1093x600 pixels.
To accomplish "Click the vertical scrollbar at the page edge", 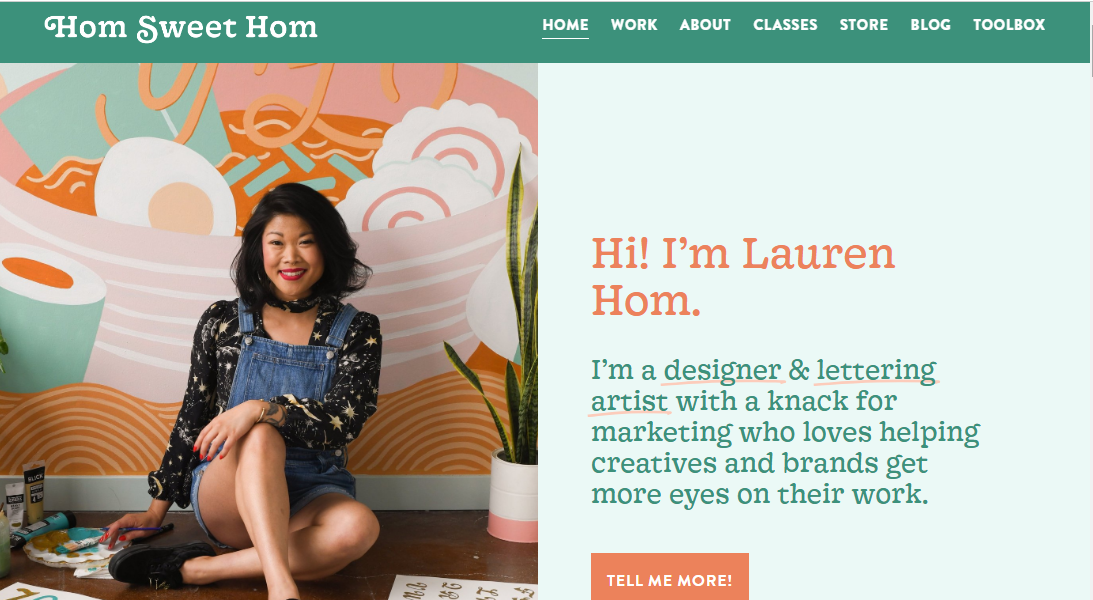I will coord(1090,300).
